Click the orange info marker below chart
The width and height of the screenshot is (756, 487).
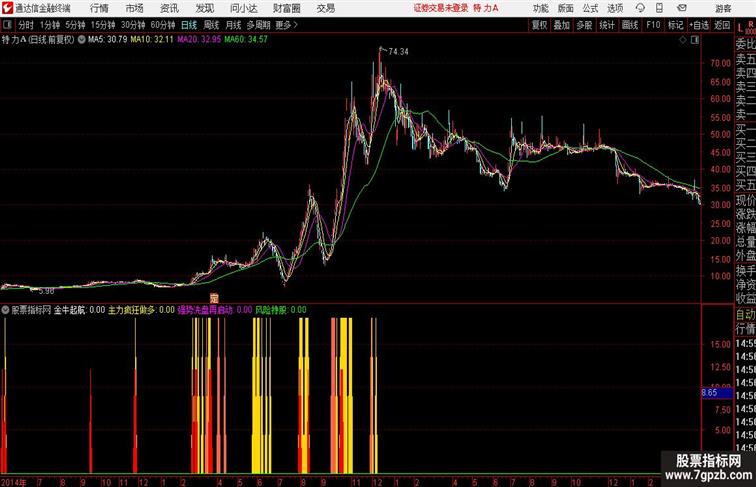click(x=214, y=298)
